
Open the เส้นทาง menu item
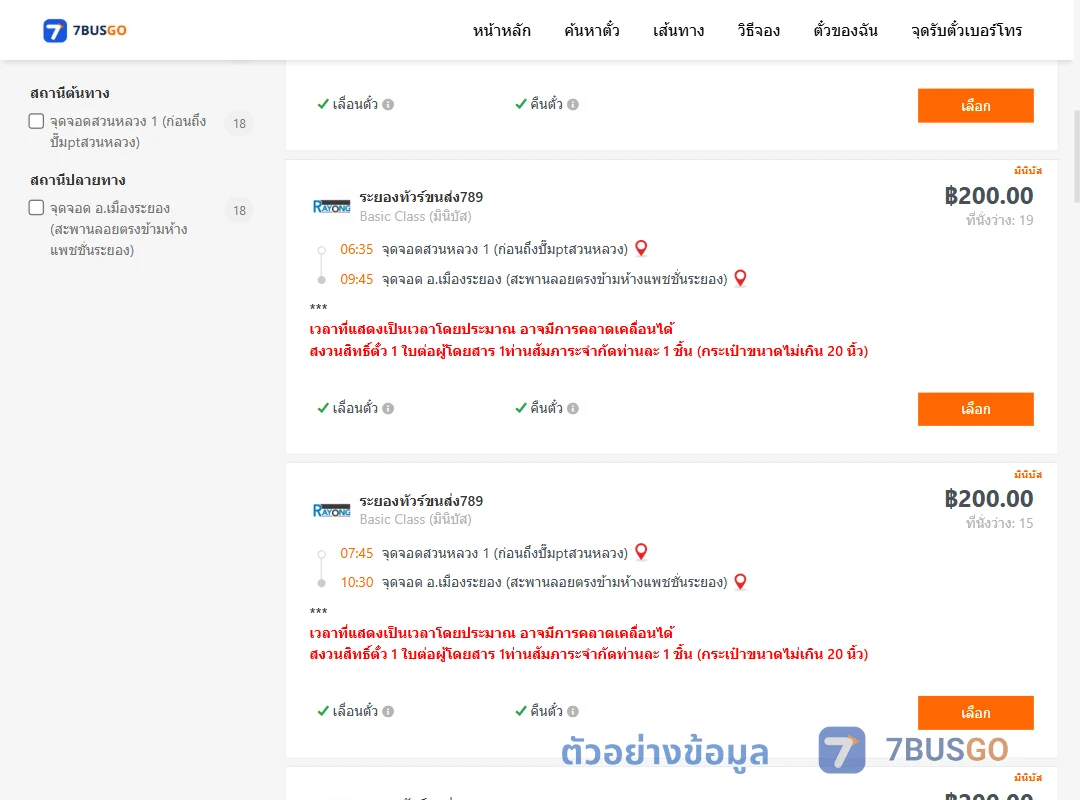tap(678, 30)
